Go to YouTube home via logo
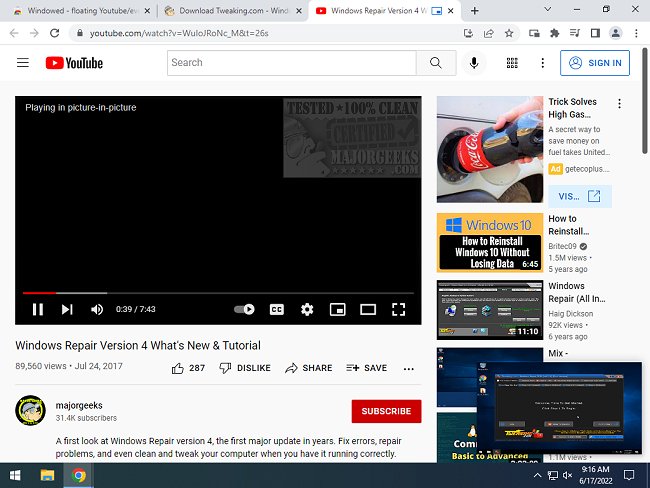 click(x=74, y=63)
